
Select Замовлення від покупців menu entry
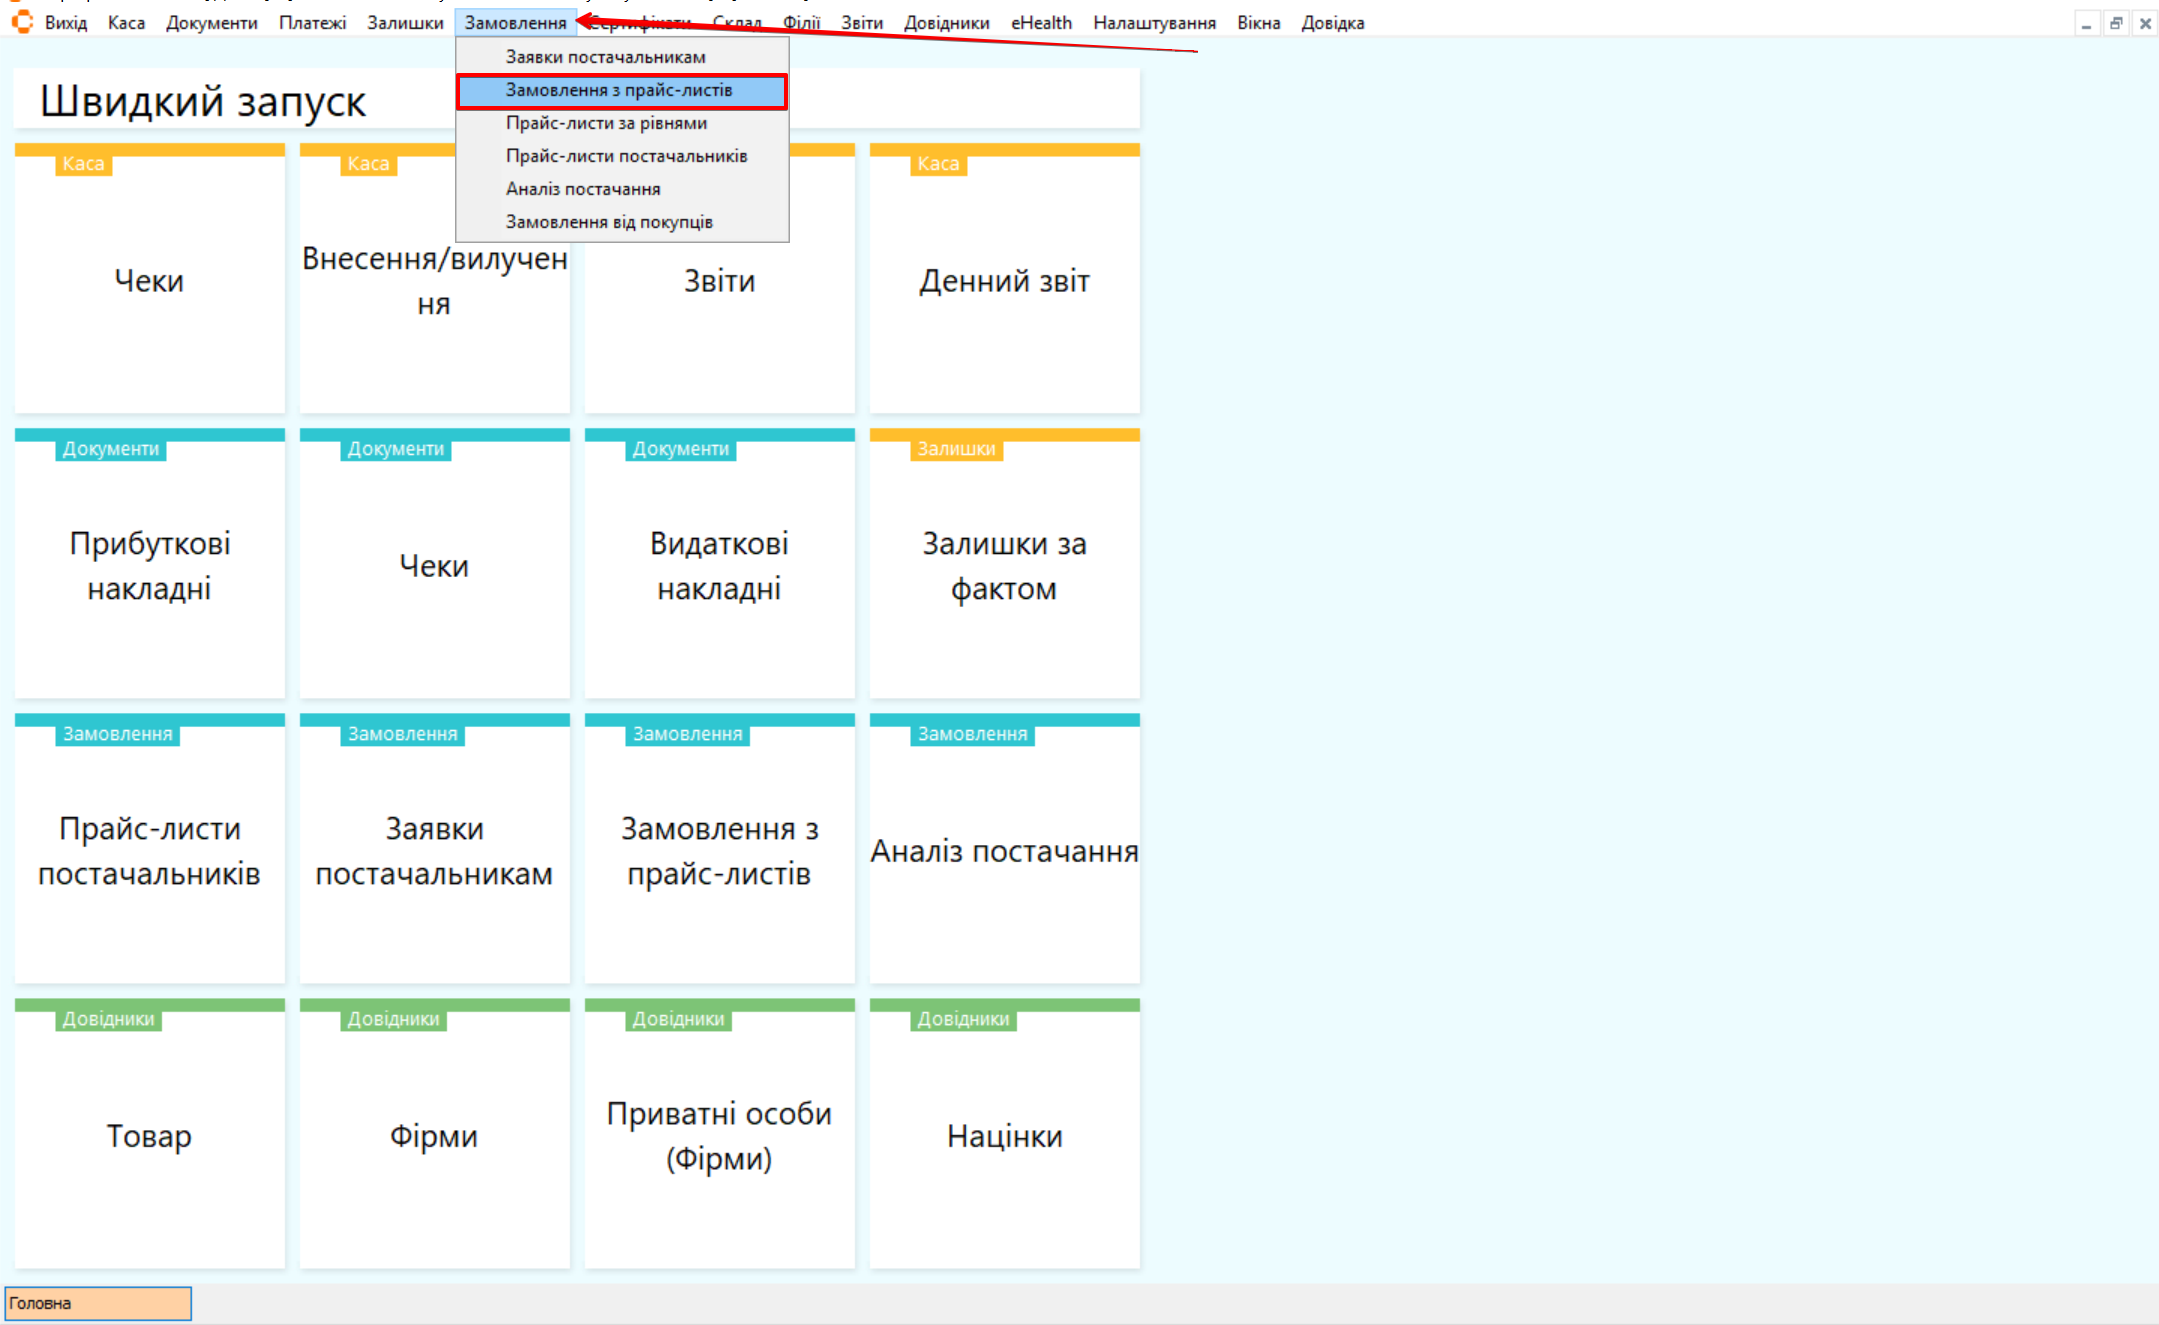(609, 222)
